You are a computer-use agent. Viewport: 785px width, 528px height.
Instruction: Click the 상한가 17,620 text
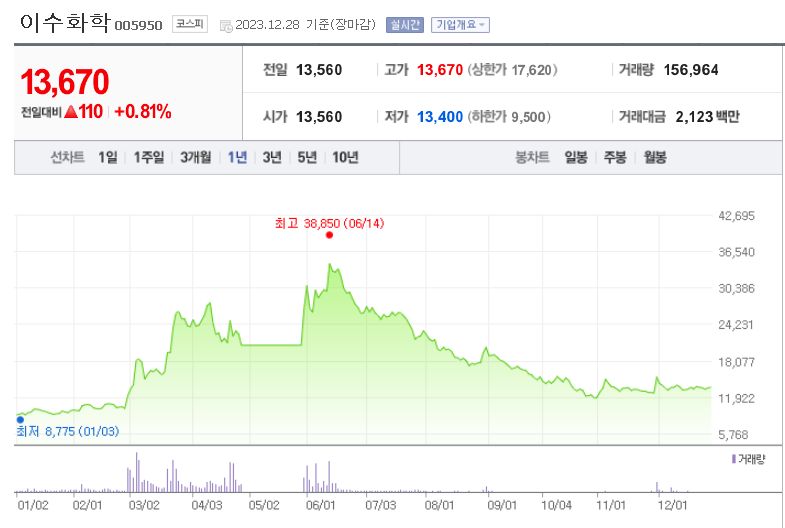point(512,70)
